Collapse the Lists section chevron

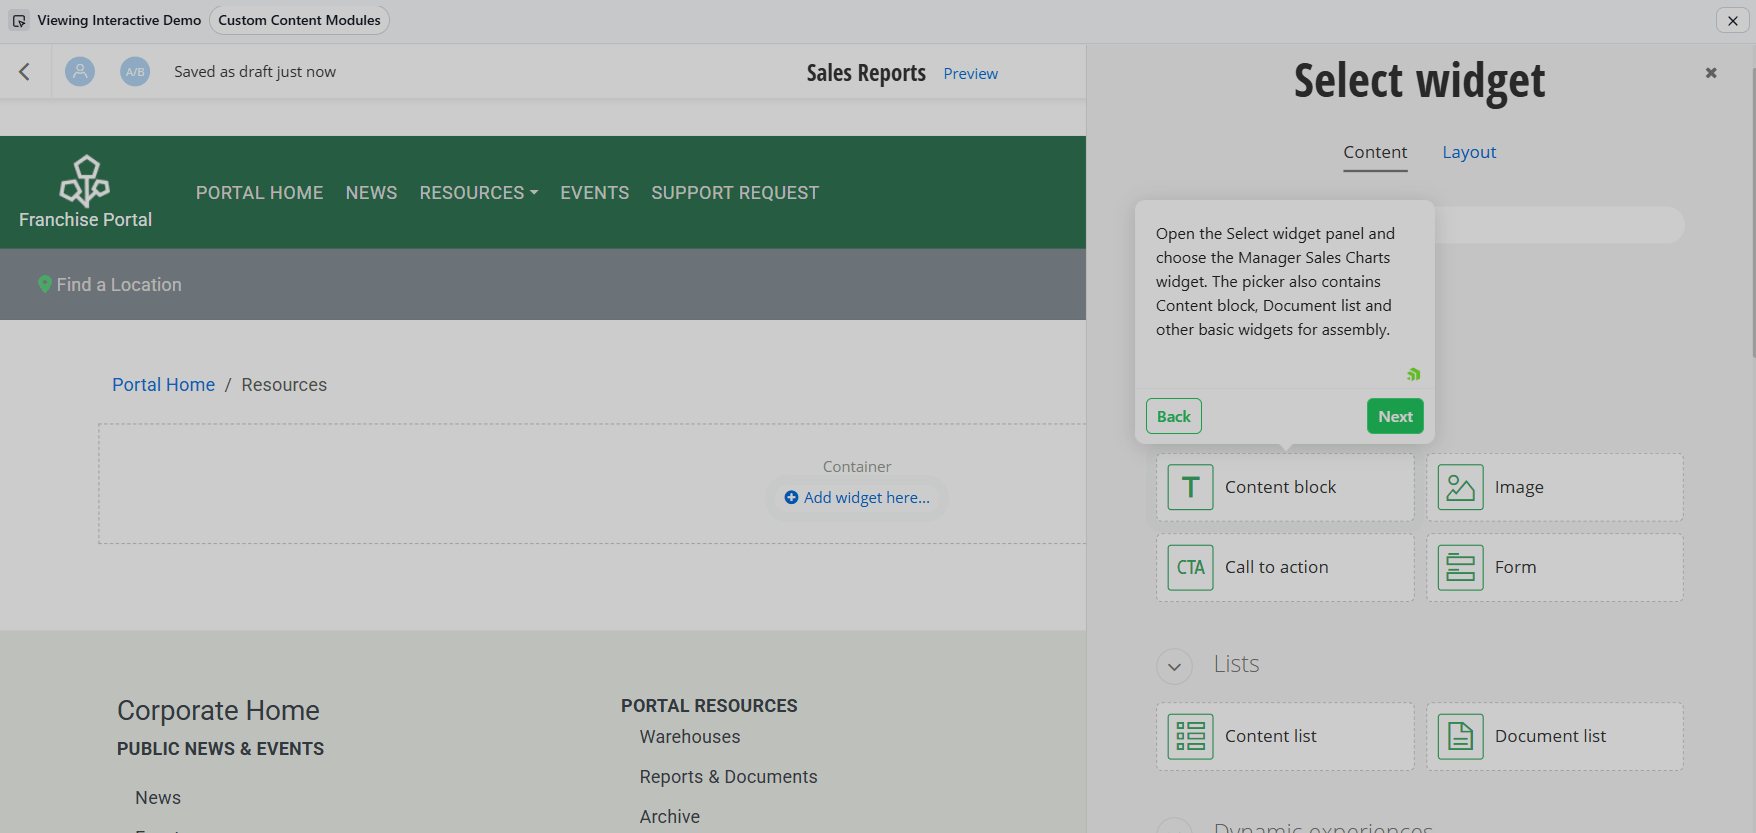tap(1174, 666)
